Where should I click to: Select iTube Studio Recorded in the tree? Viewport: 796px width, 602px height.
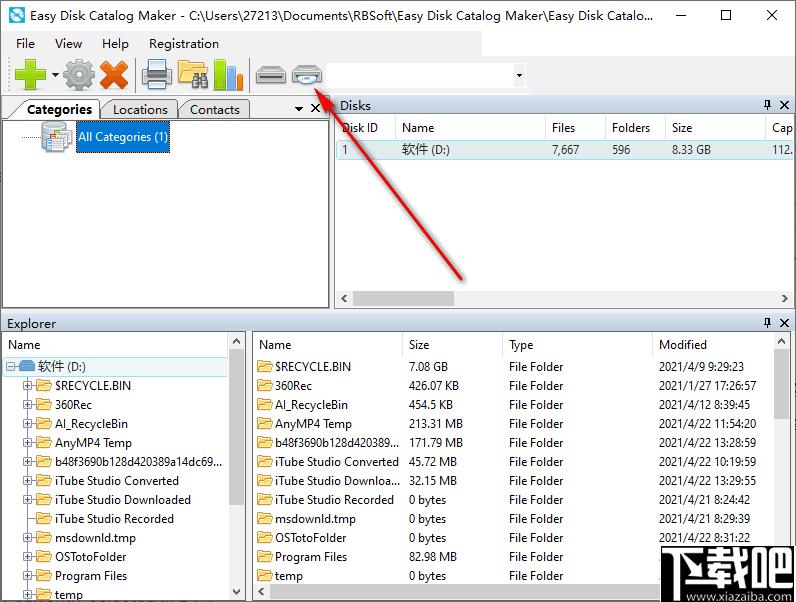point(114,519)
